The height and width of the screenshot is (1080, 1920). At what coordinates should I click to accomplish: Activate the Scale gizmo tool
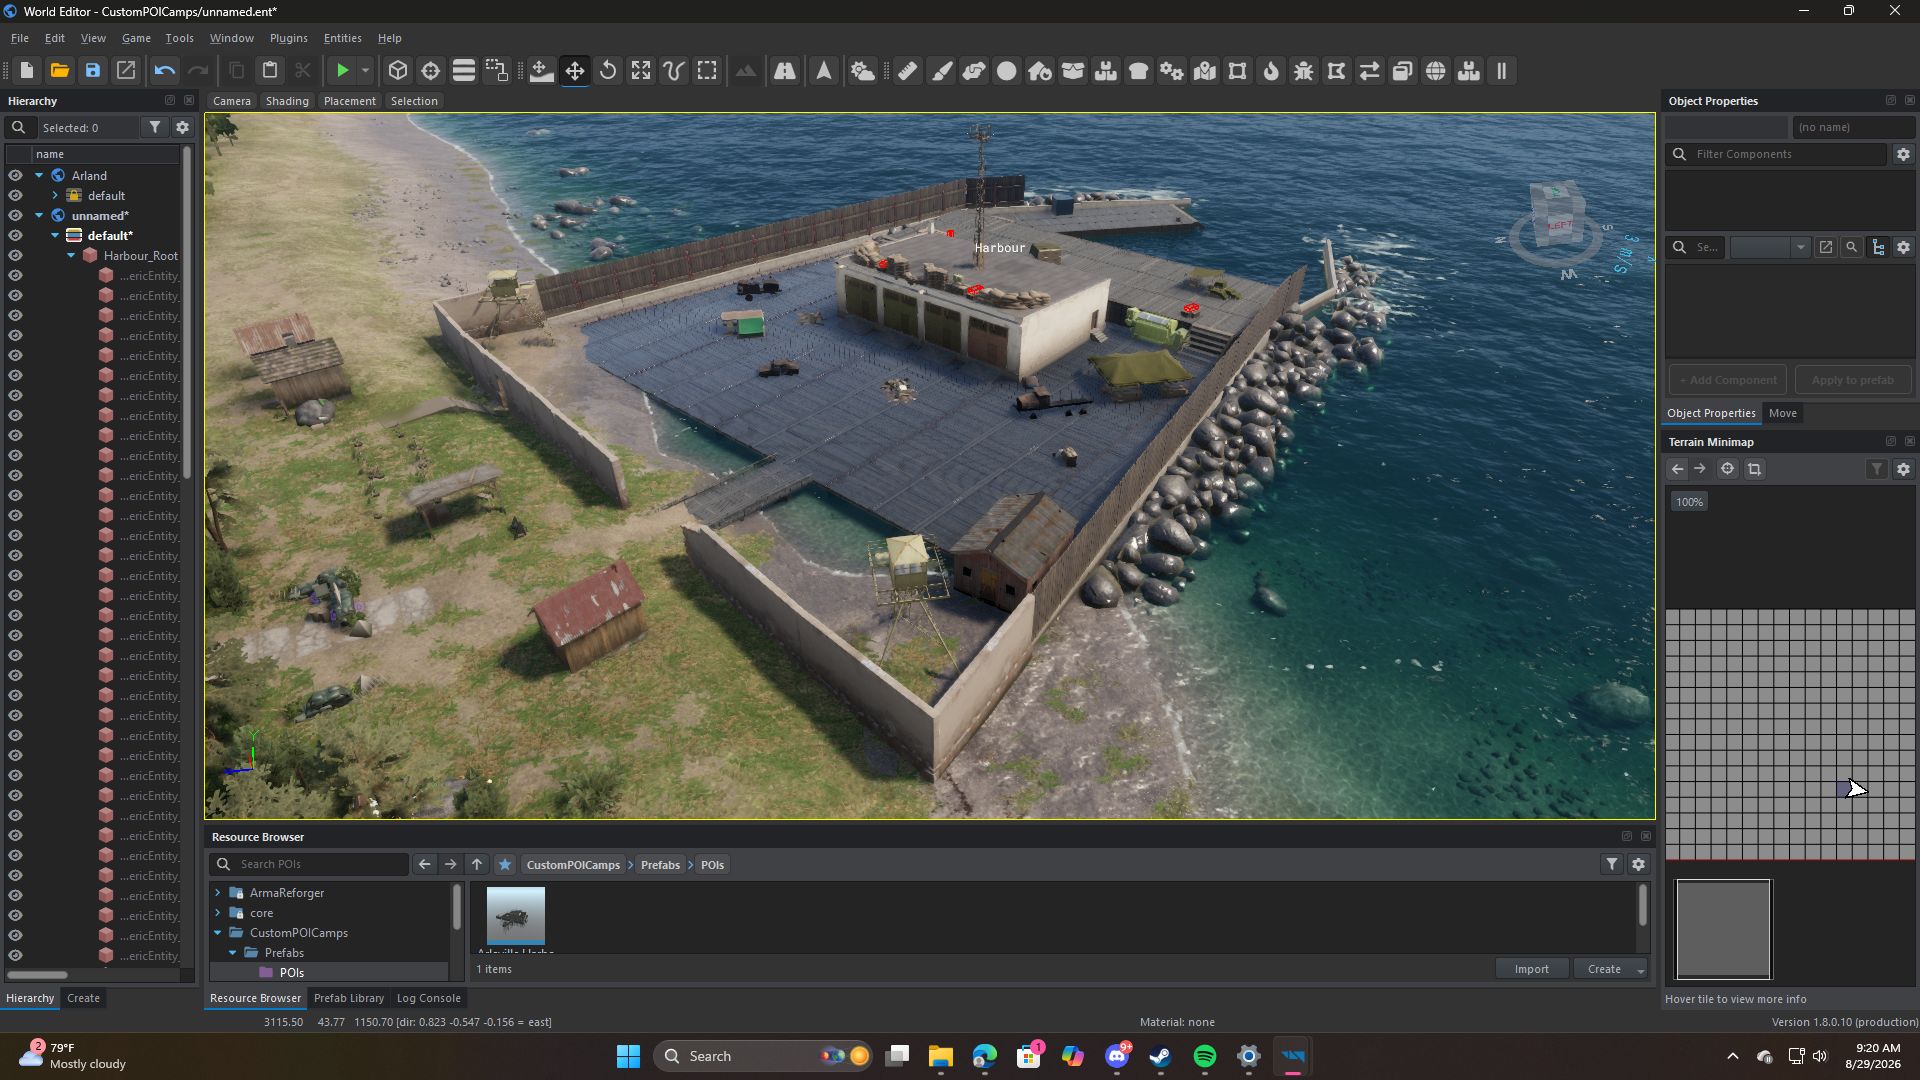click(641, 71)
